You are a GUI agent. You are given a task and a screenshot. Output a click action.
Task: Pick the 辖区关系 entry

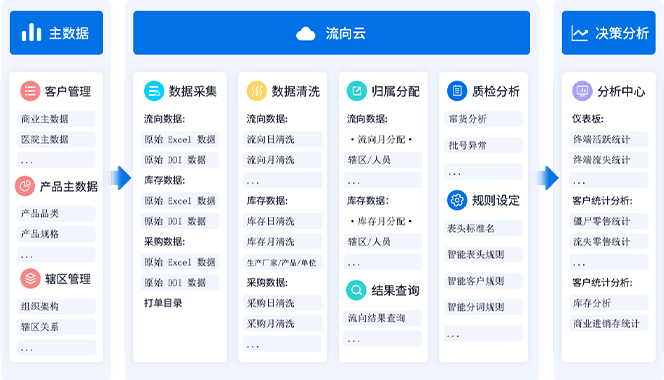pyautogui.click(x=56, y=327)
